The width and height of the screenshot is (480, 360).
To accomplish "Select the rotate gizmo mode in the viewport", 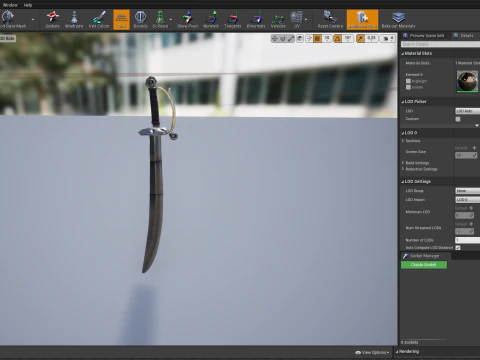I will coord(283,39).
